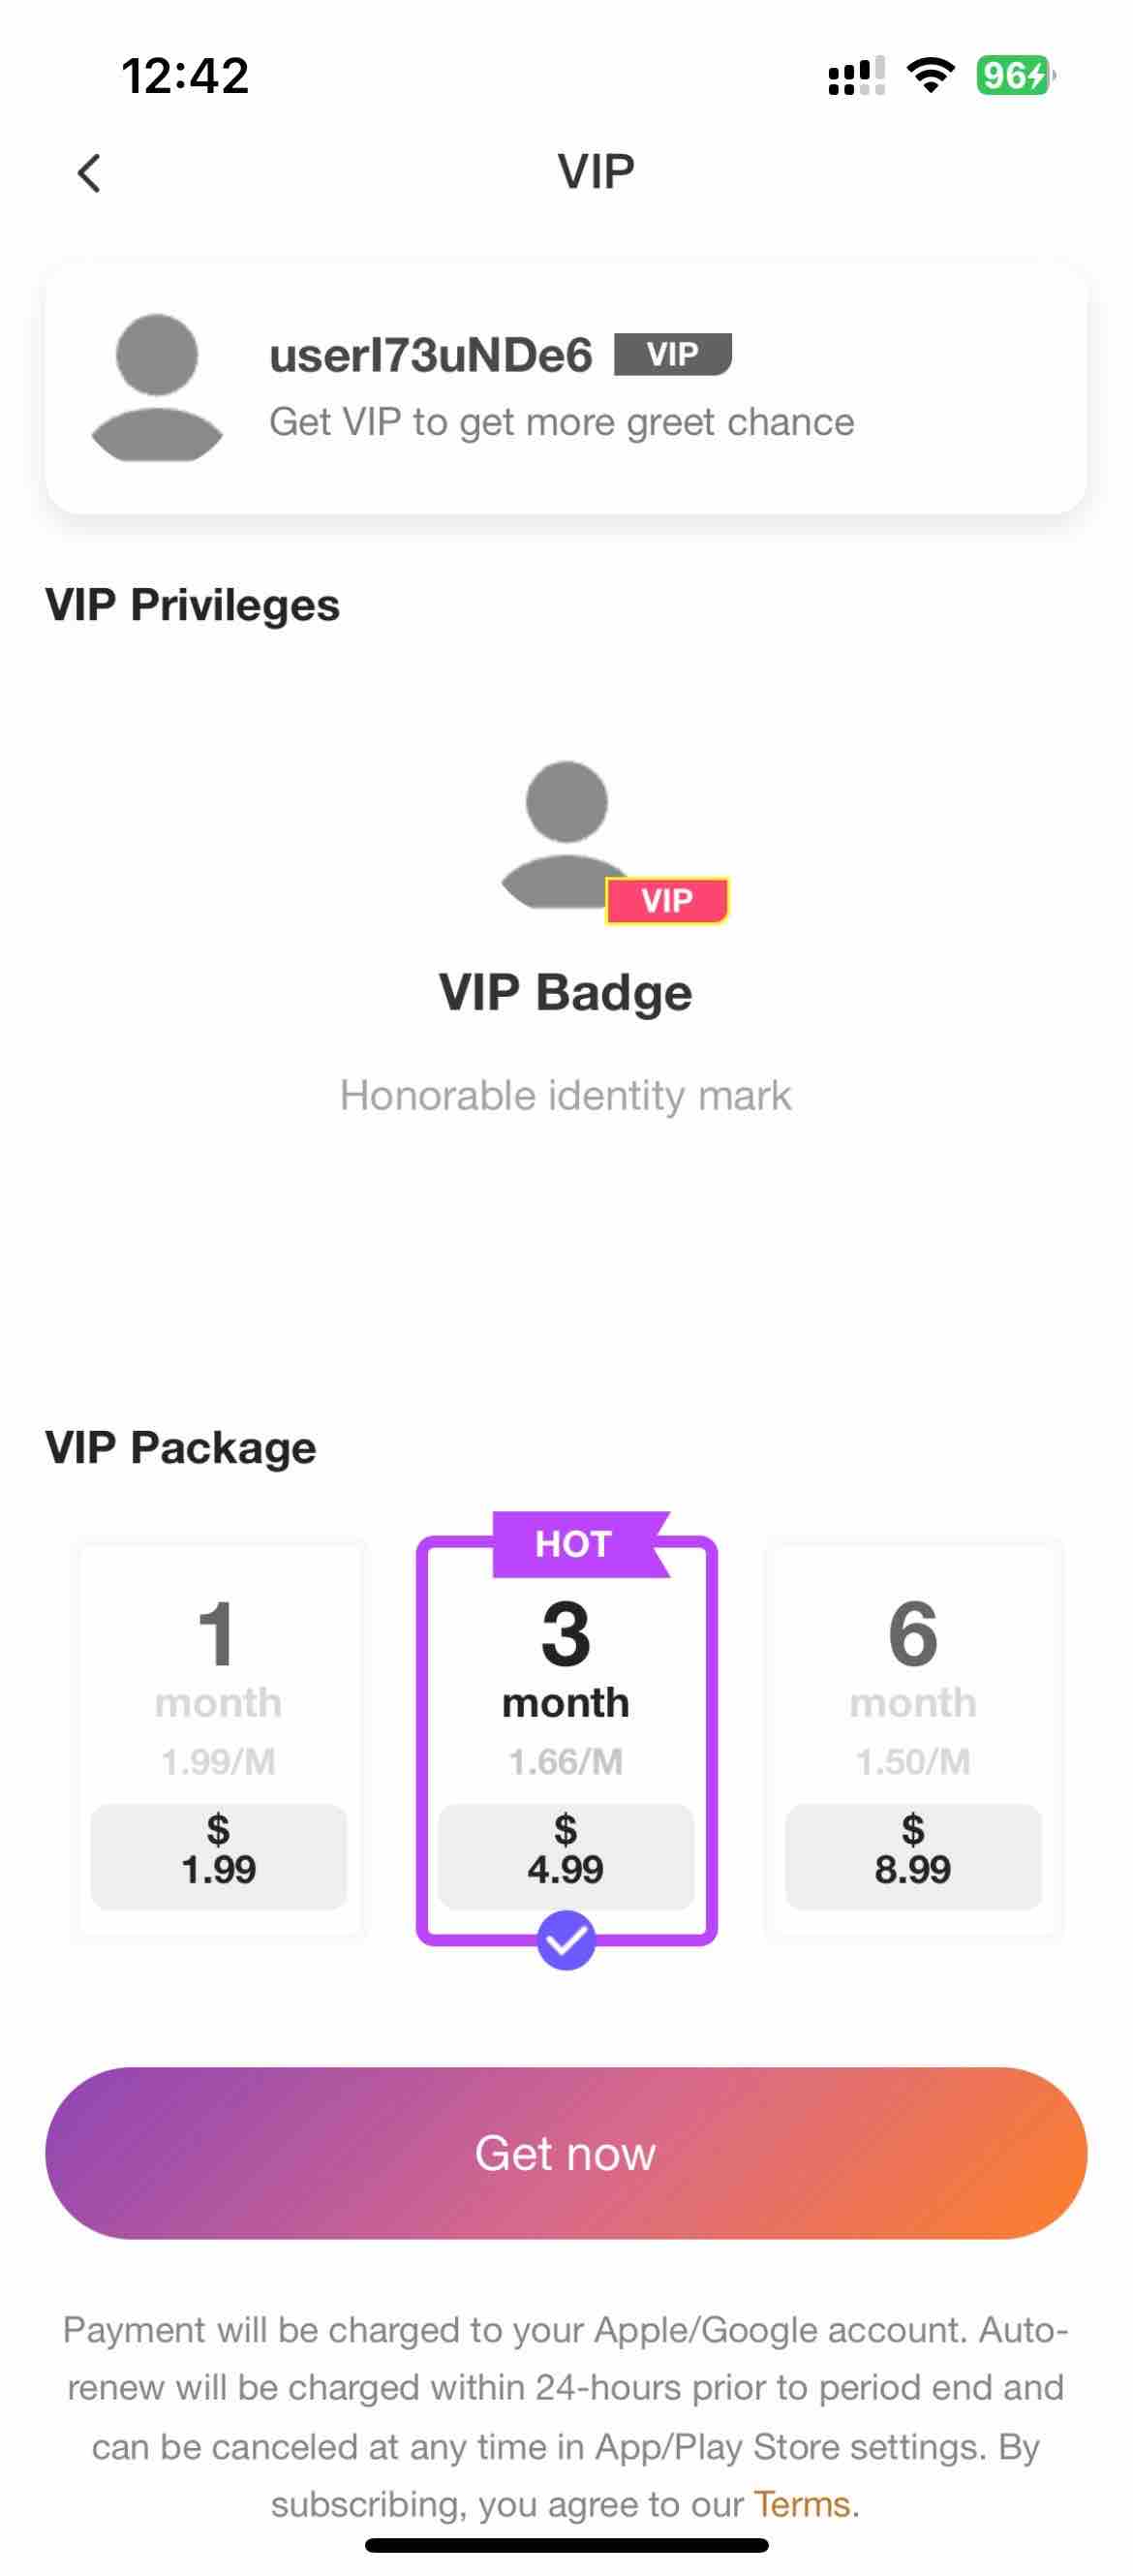The image size is (1133, 2576).
Task: Tap the blue checkmark on selected package
Action: [566, 1940]
